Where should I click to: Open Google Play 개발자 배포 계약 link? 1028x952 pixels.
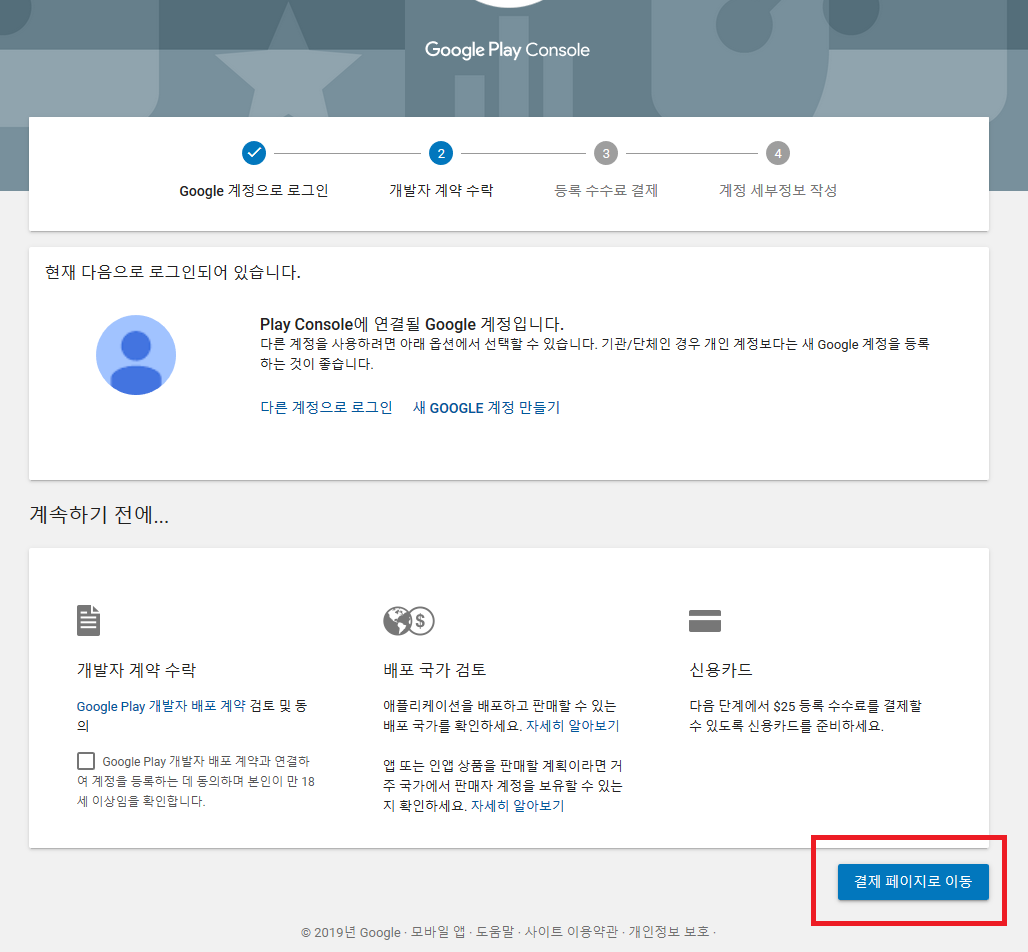click(161, 706)
